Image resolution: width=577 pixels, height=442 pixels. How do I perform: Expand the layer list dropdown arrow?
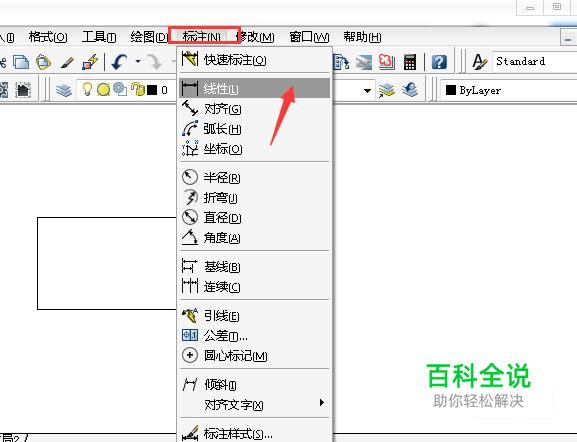[367, 90]
